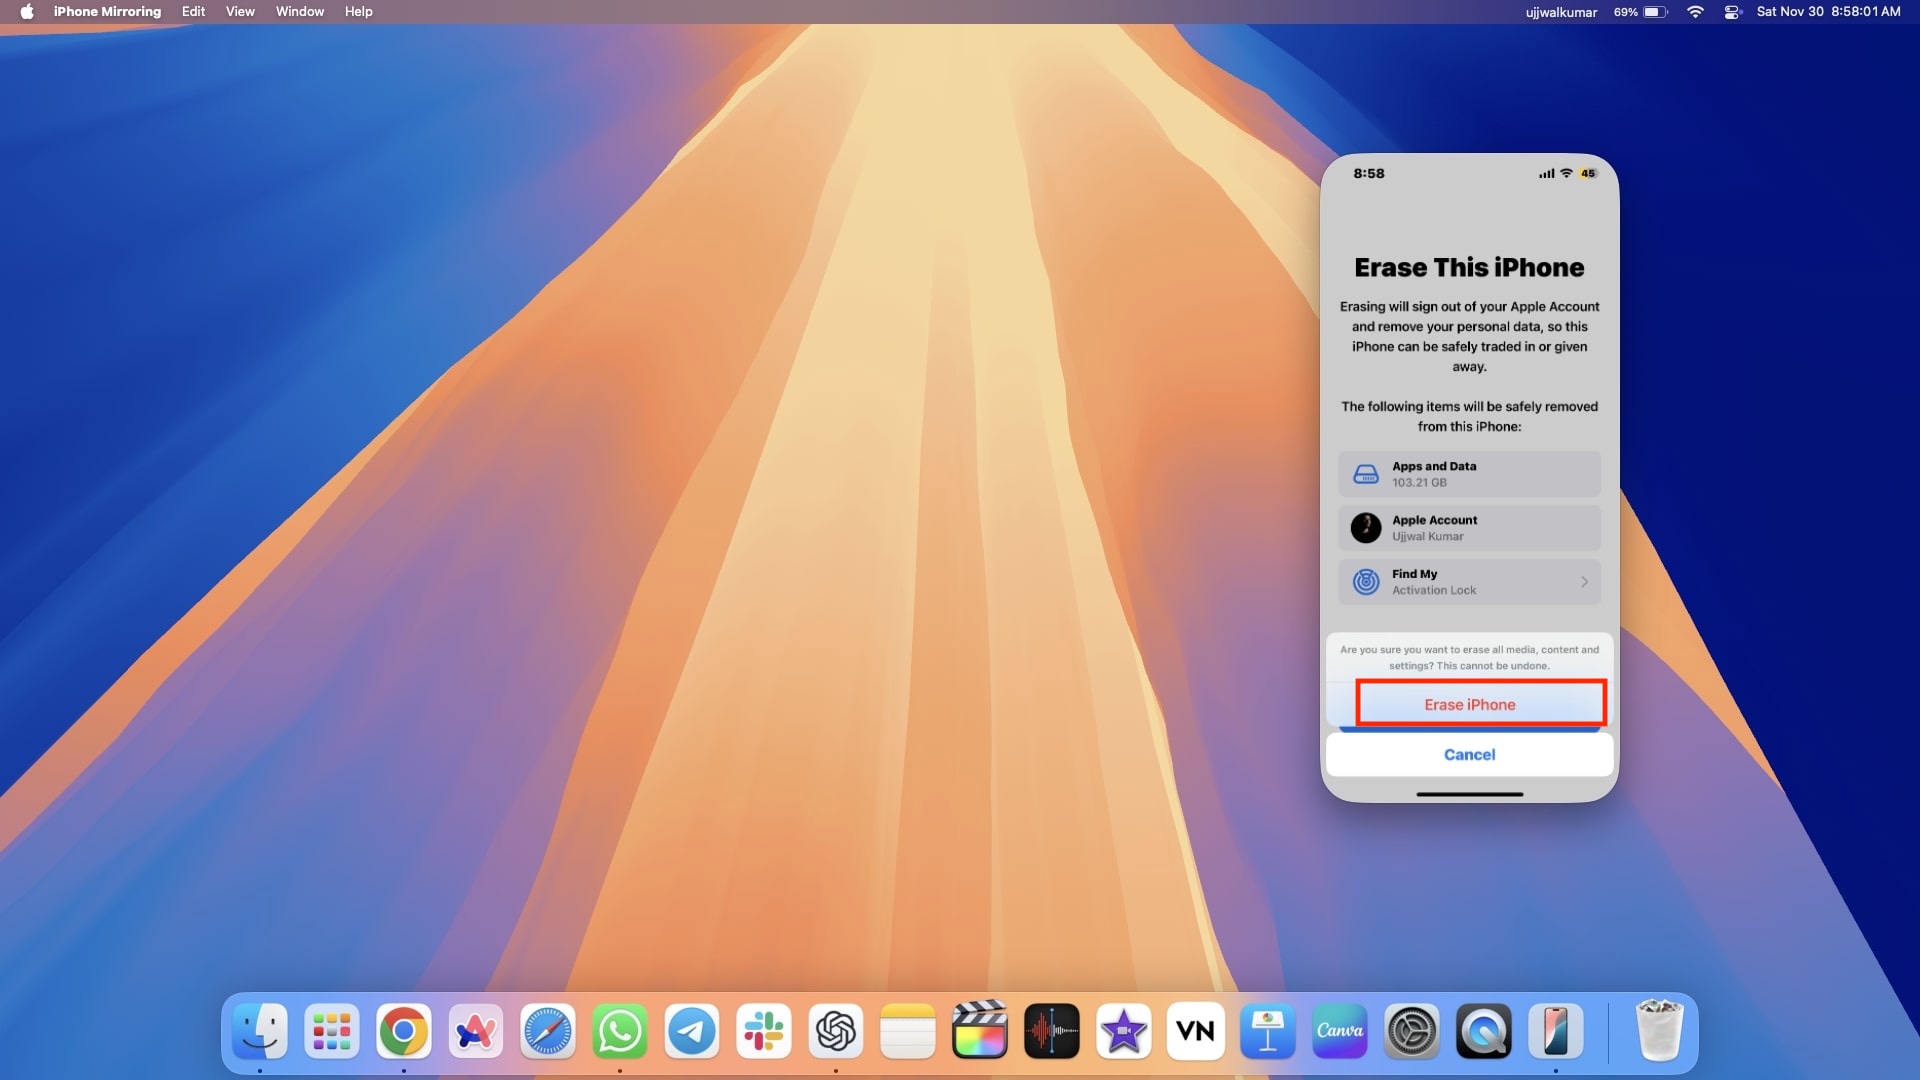This screenshot has width=1920, height=1080.
Task: Open Keynote from the dock
Action: coord(1267,1031)
